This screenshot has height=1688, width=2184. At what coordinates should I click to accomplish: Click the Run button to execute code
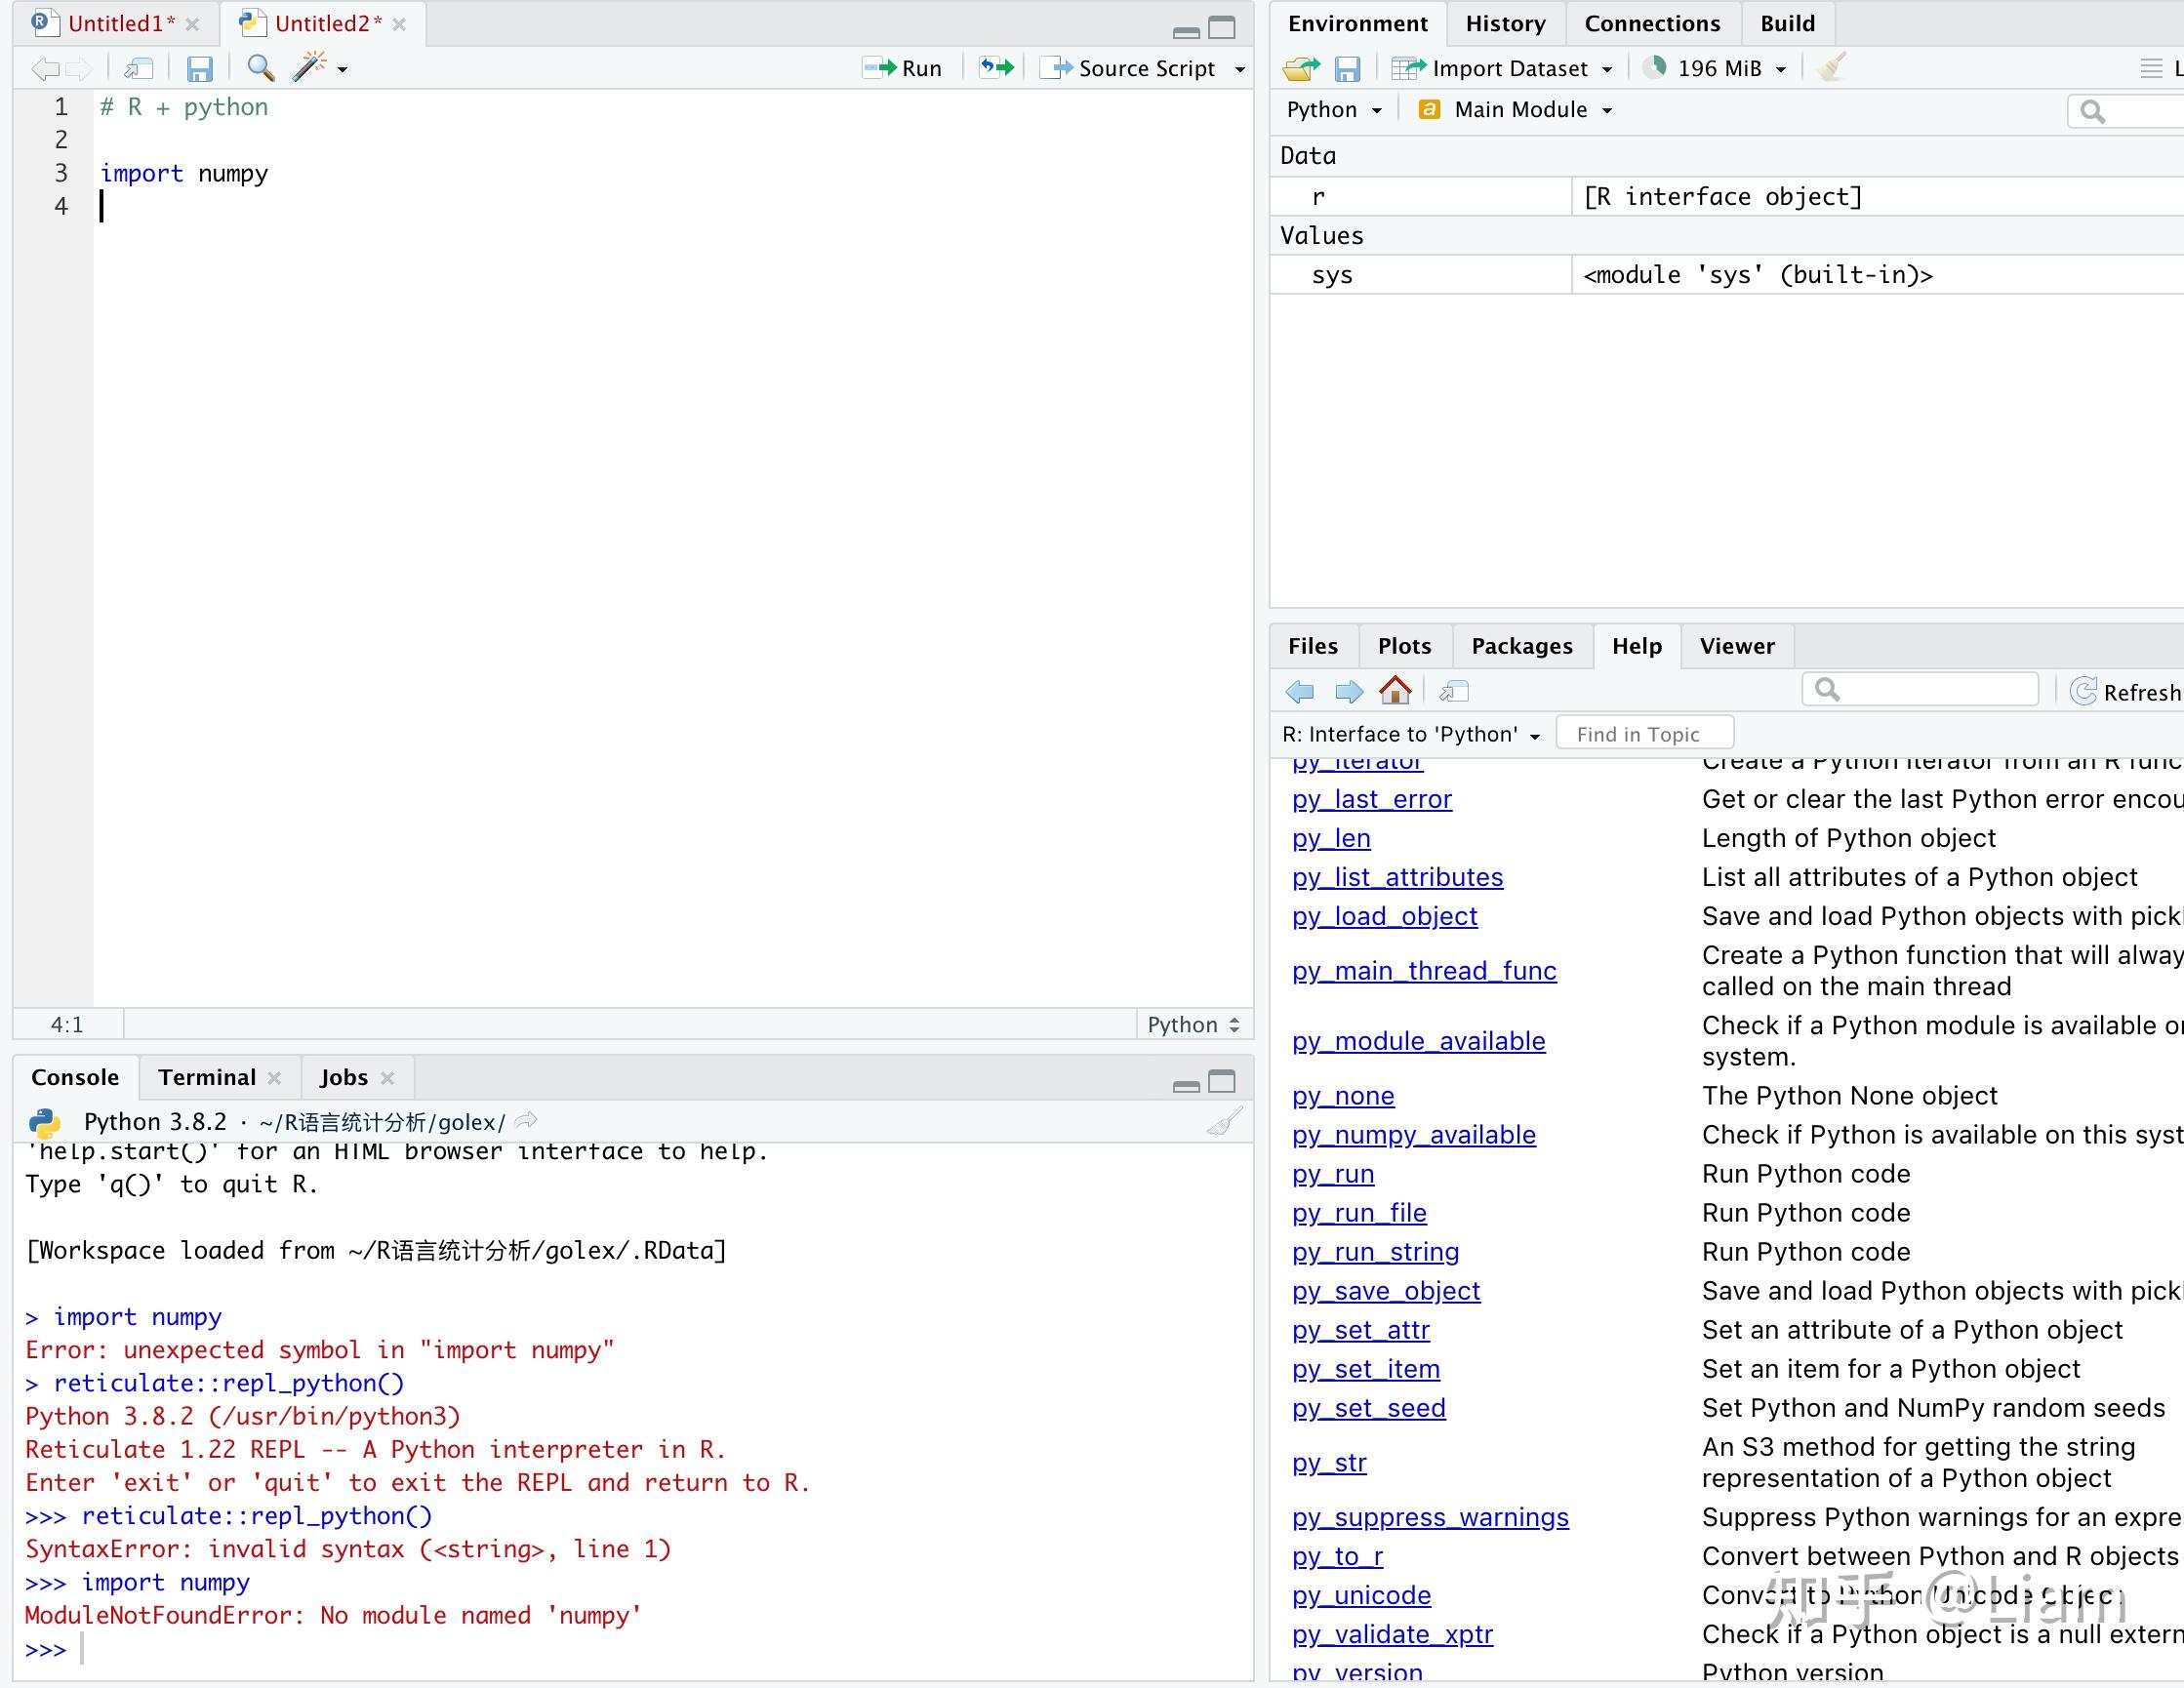[903, 68]
